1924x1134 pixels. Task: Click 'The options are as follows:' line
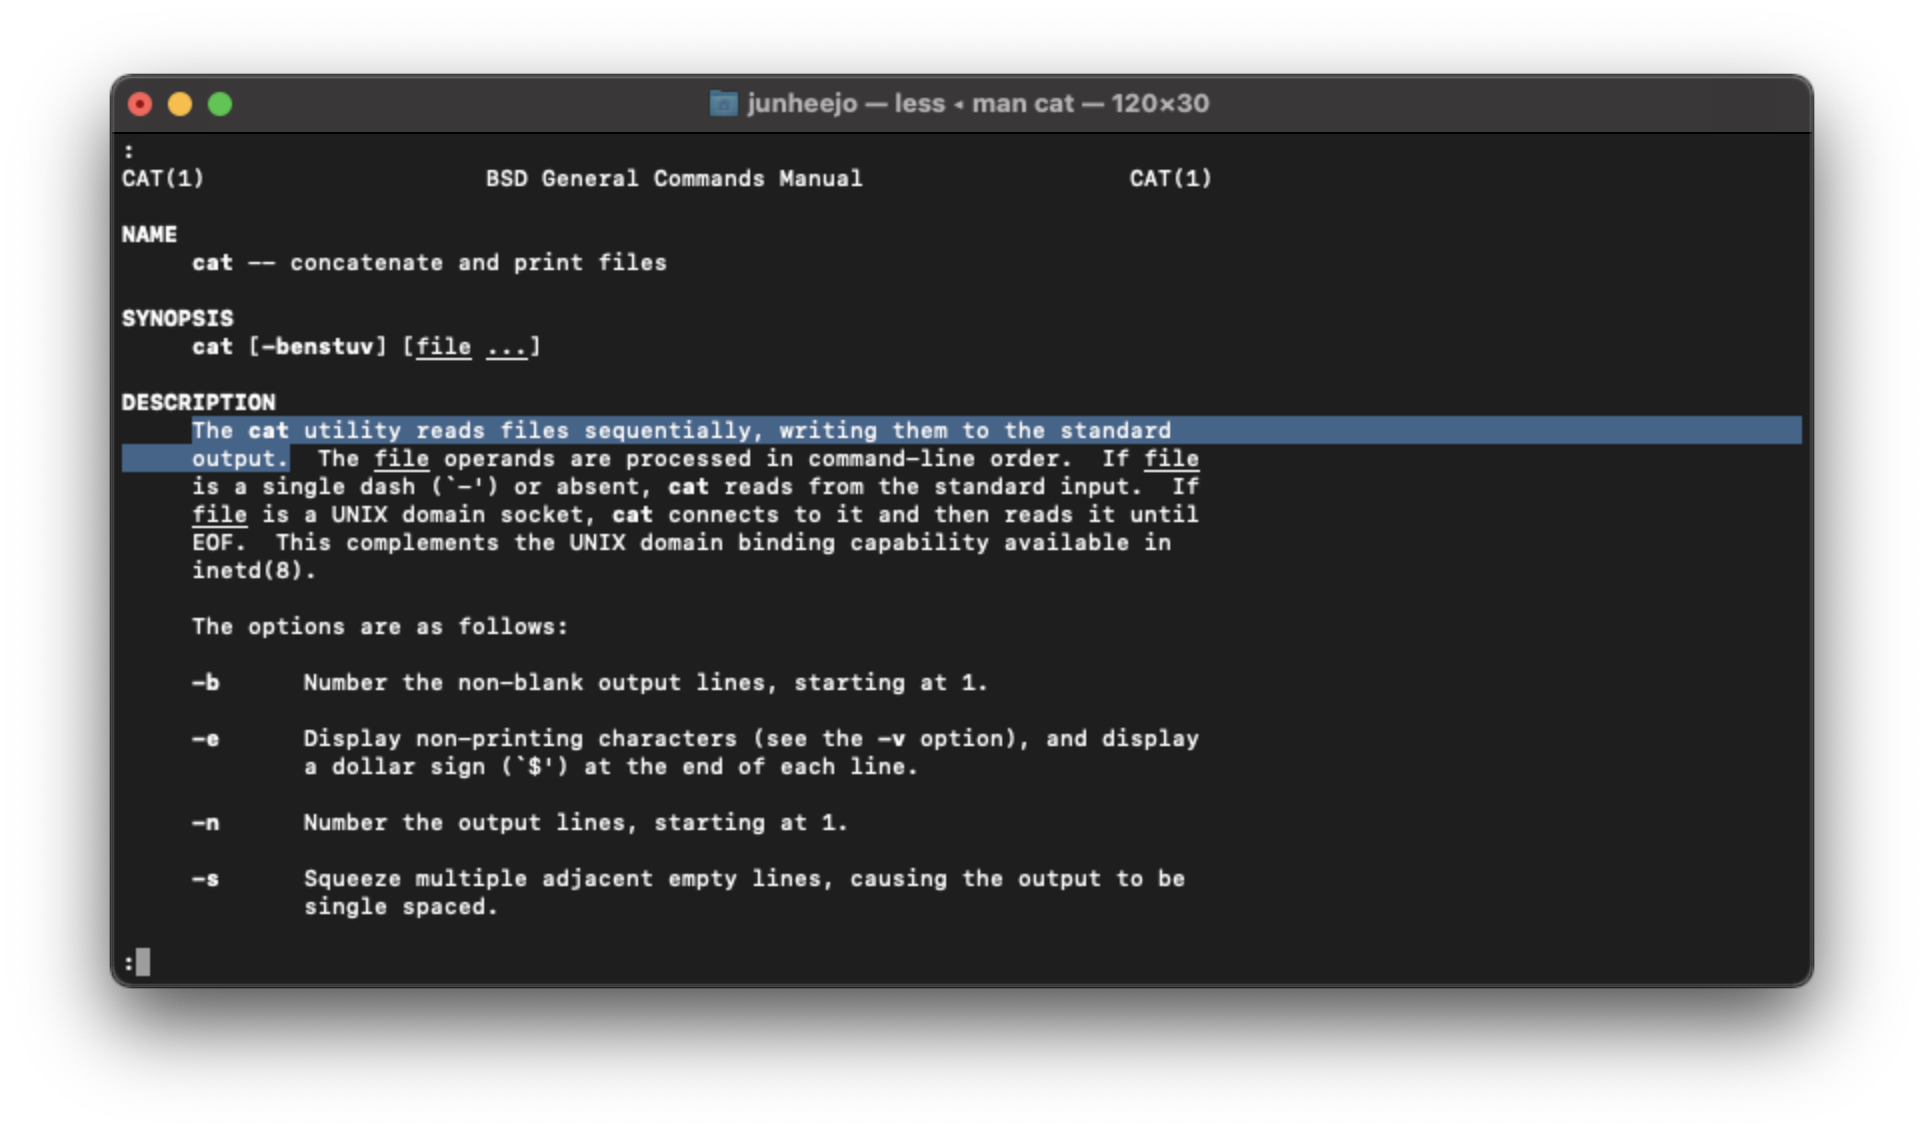tap(379, 626)
